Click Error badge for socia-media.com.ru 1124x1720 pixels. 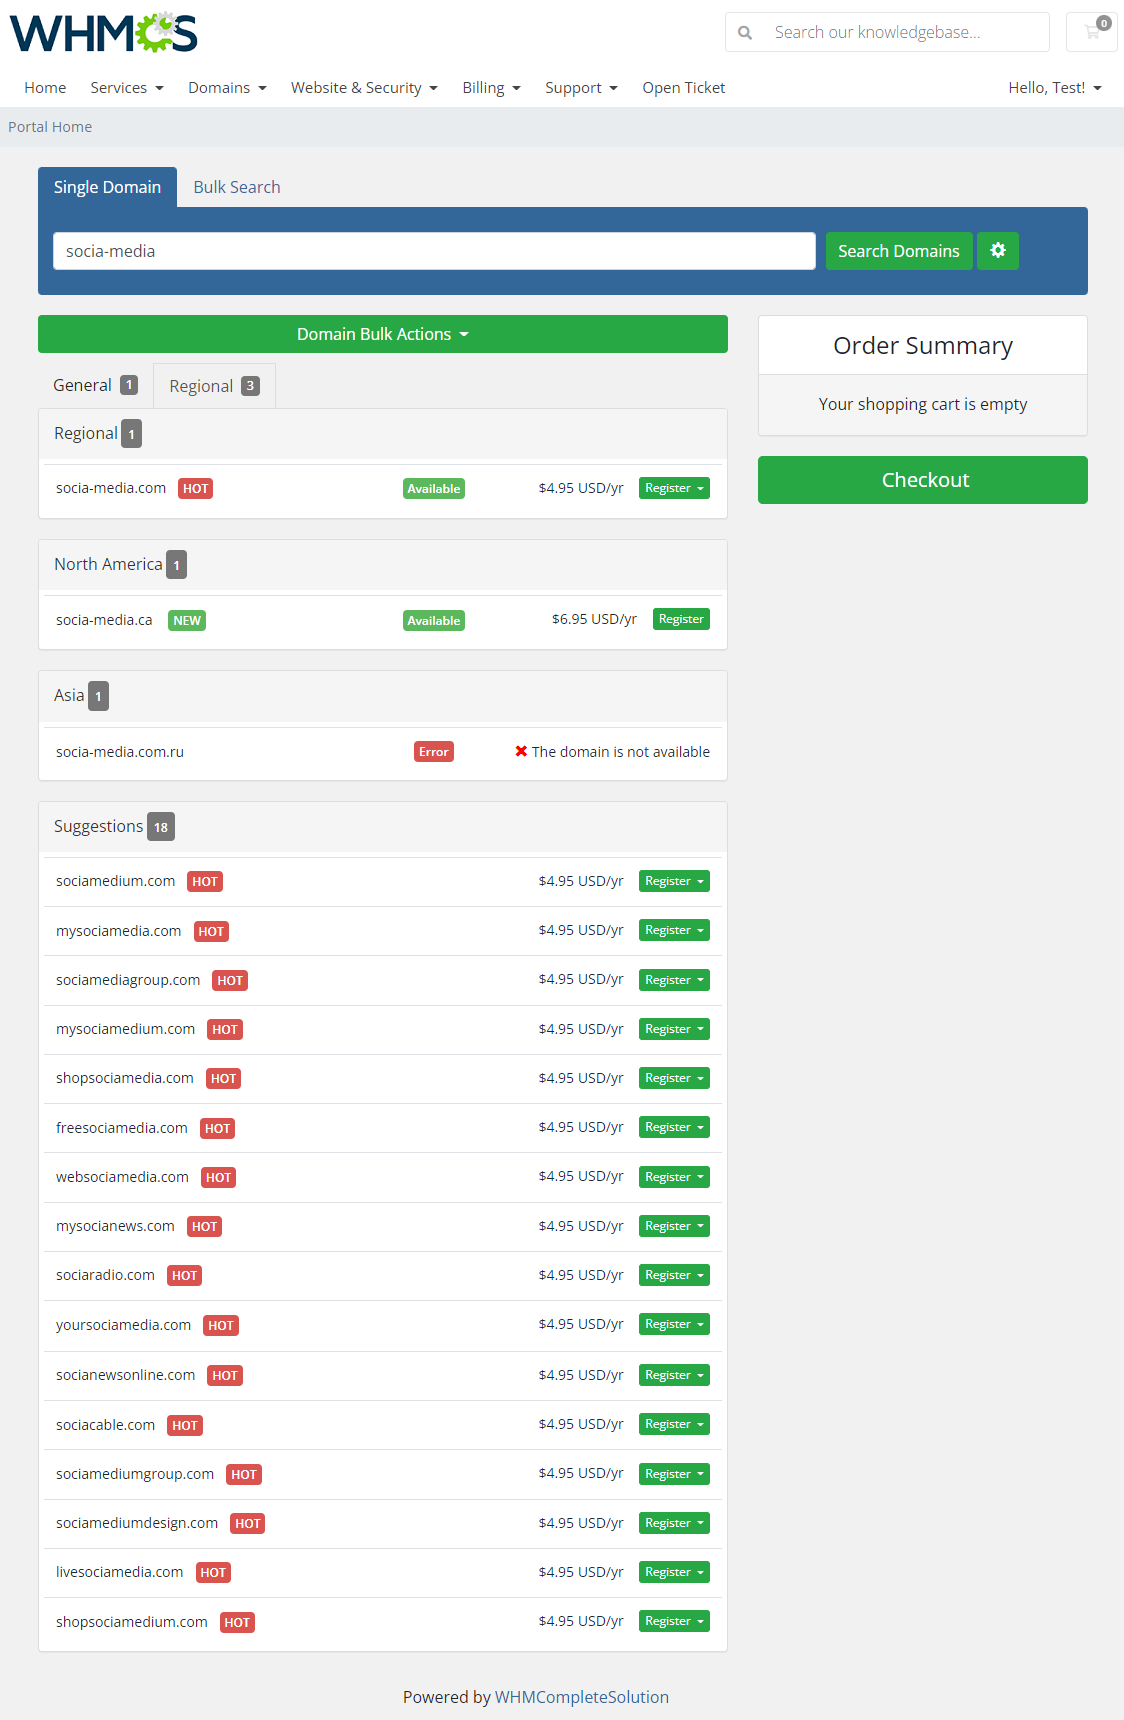pyautogui.click(x=434, y=752)
